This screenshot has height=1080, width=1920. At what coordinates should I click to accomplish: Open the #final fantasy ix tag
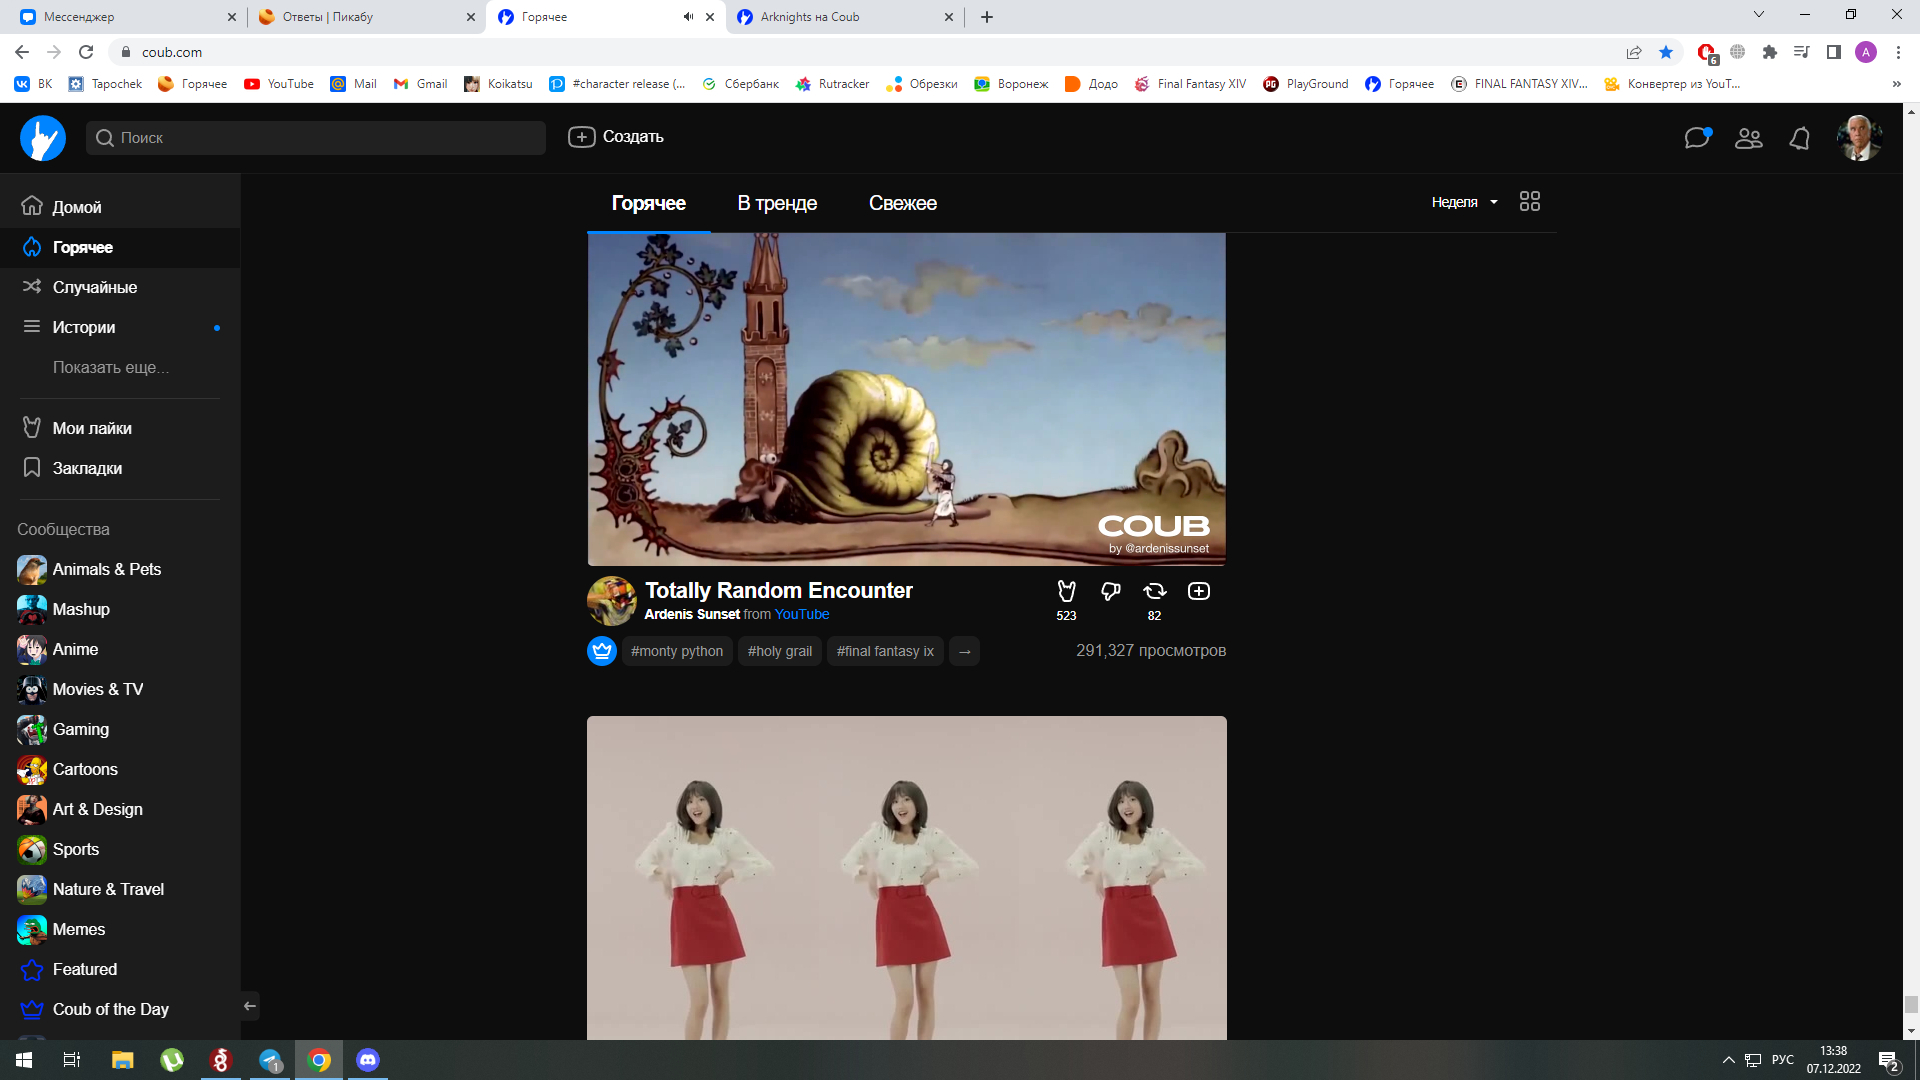point(885,651)
